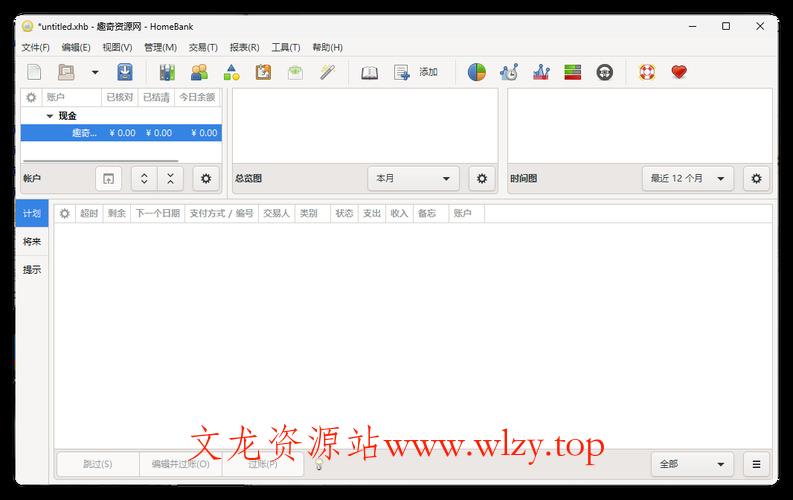Collapse the 现金 account group
The width and height of the screenshot is (793, 500).
tap(50, 116)
